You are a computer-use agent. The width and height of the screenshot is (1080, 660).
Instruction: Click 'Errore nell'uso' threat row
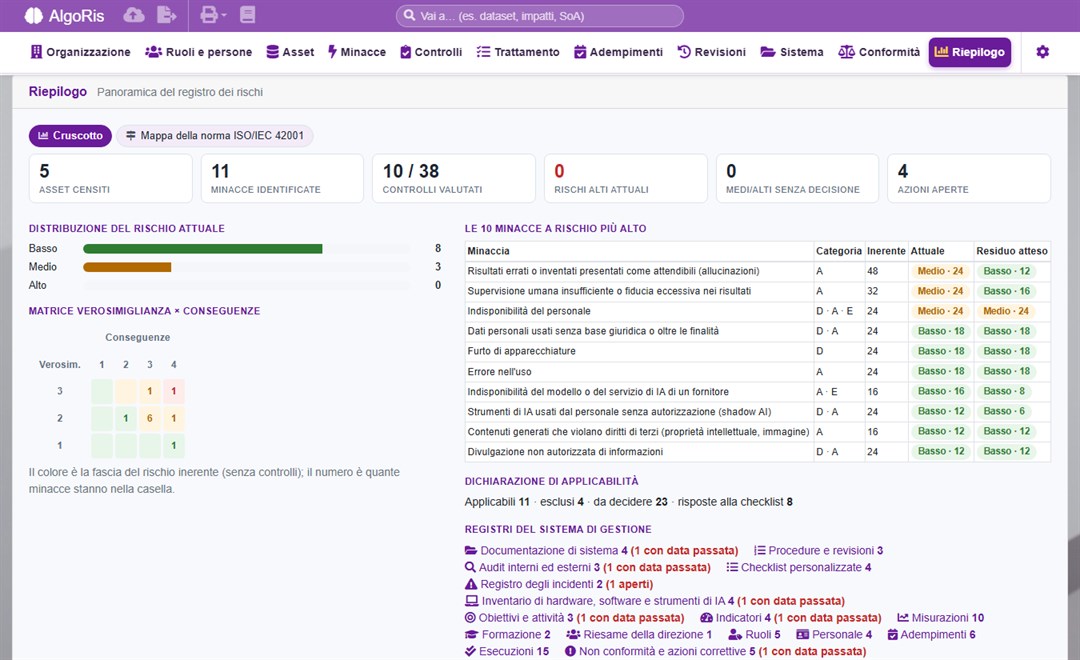click(x=758, y=372)
